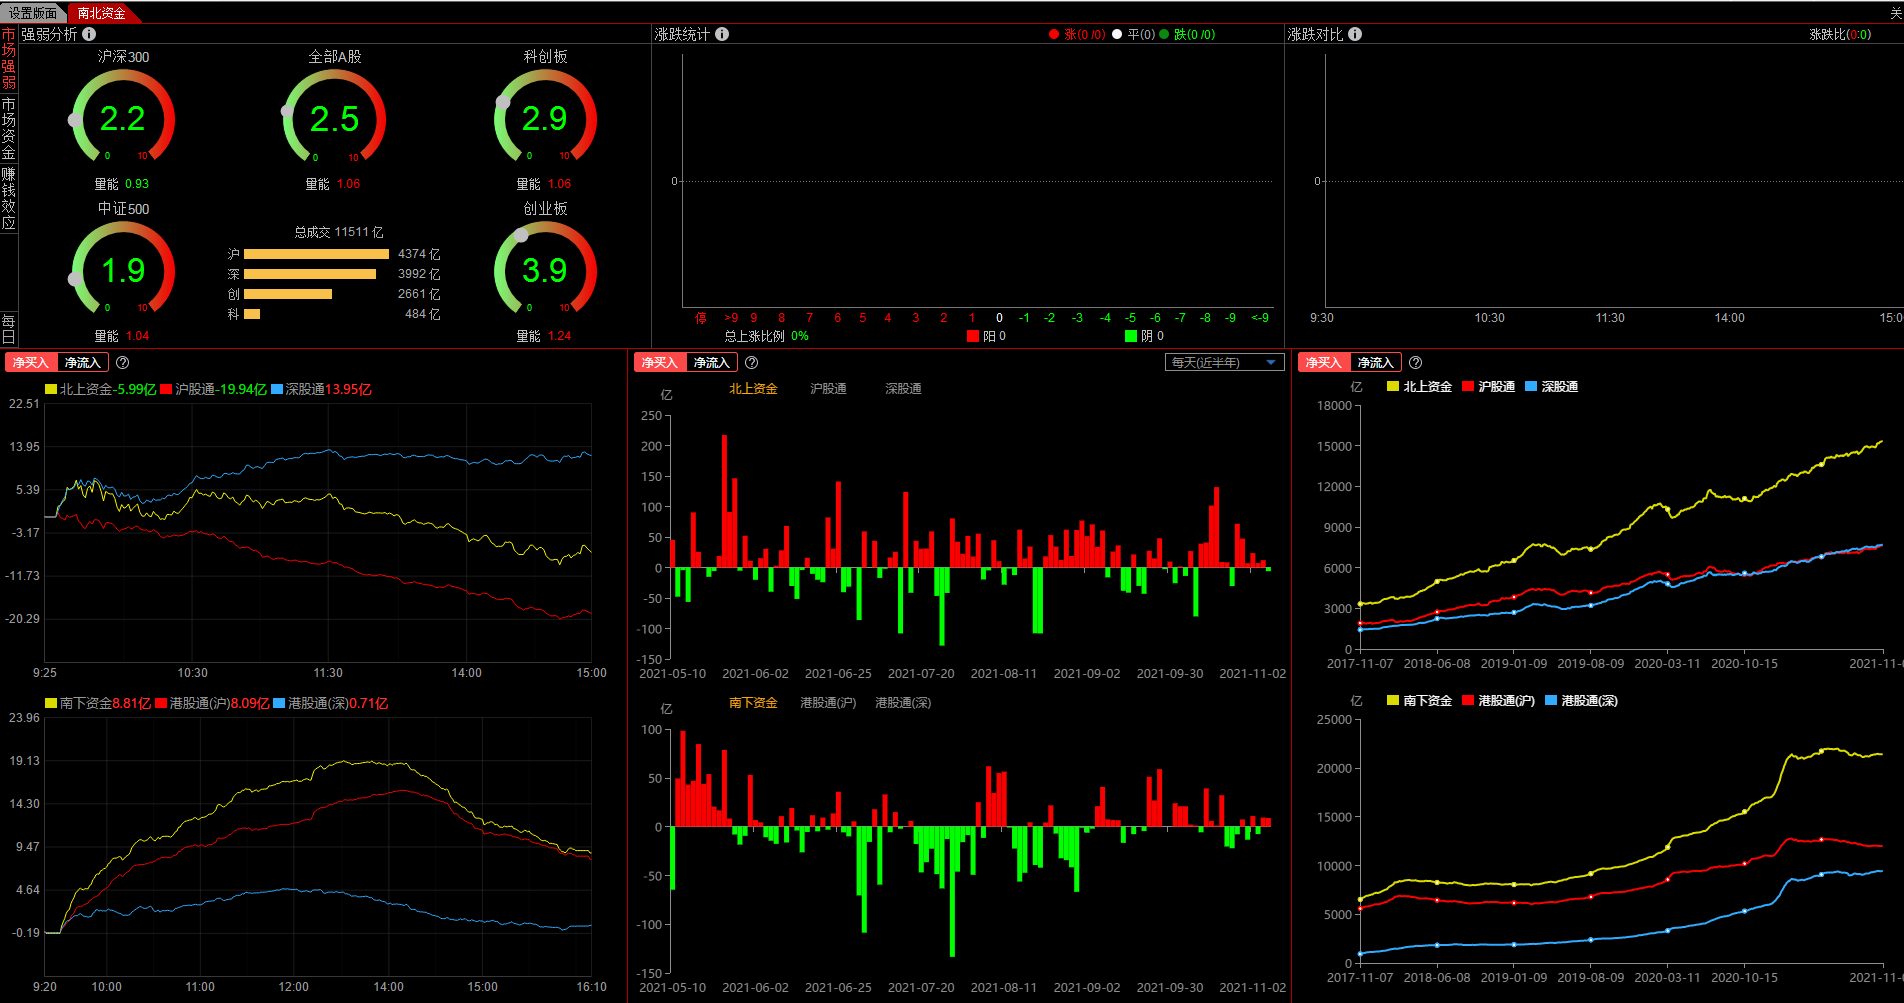Toggle daily bar chart to 净流入
The height and width of the screenshot is (1003, 1904).
[x=712, y=363]
